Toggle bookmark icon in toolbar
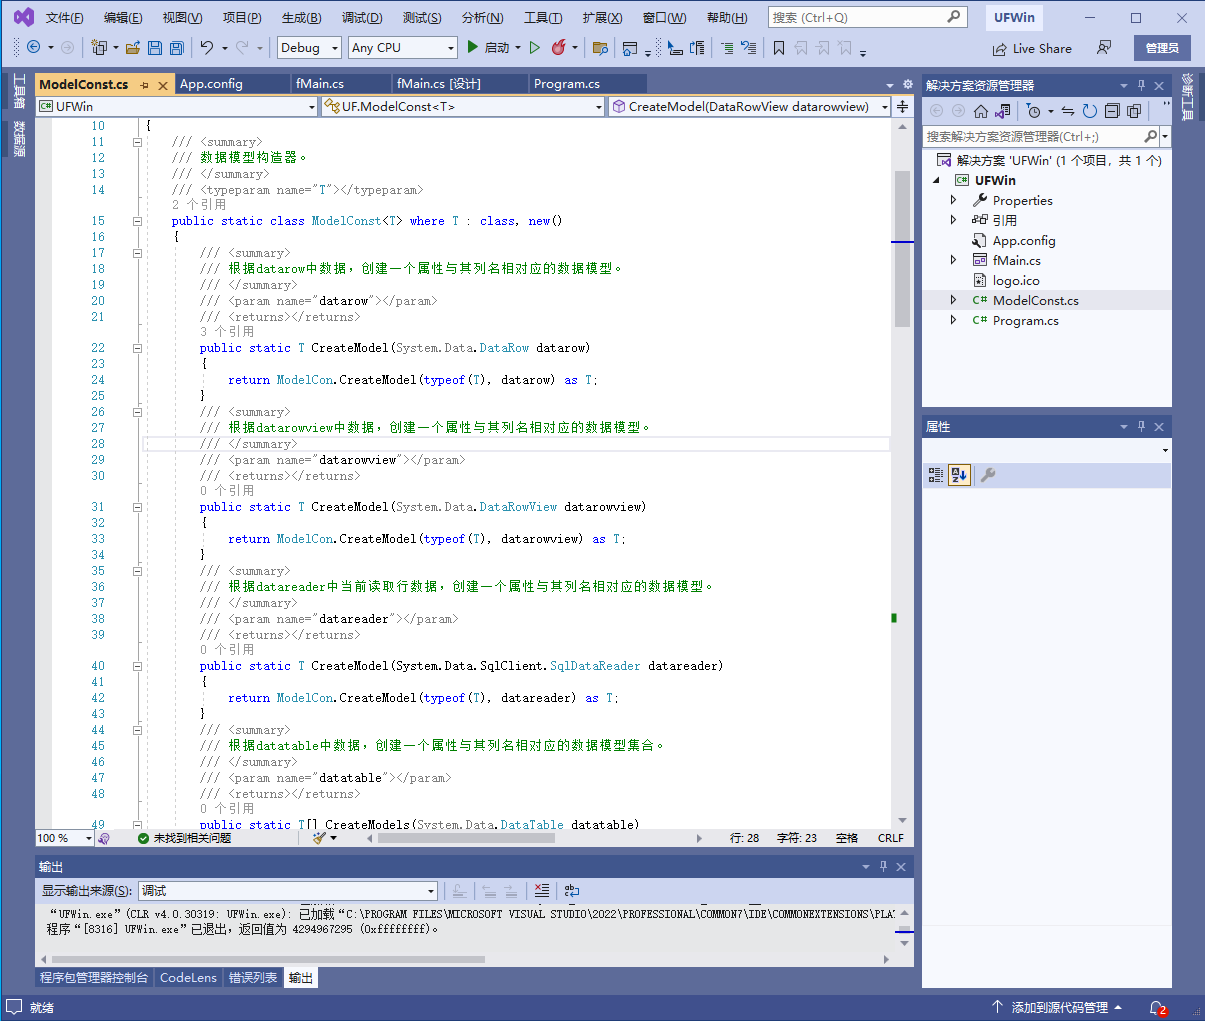Image resolution: width=1205 pixels, height=1021 pixels. 779,47
